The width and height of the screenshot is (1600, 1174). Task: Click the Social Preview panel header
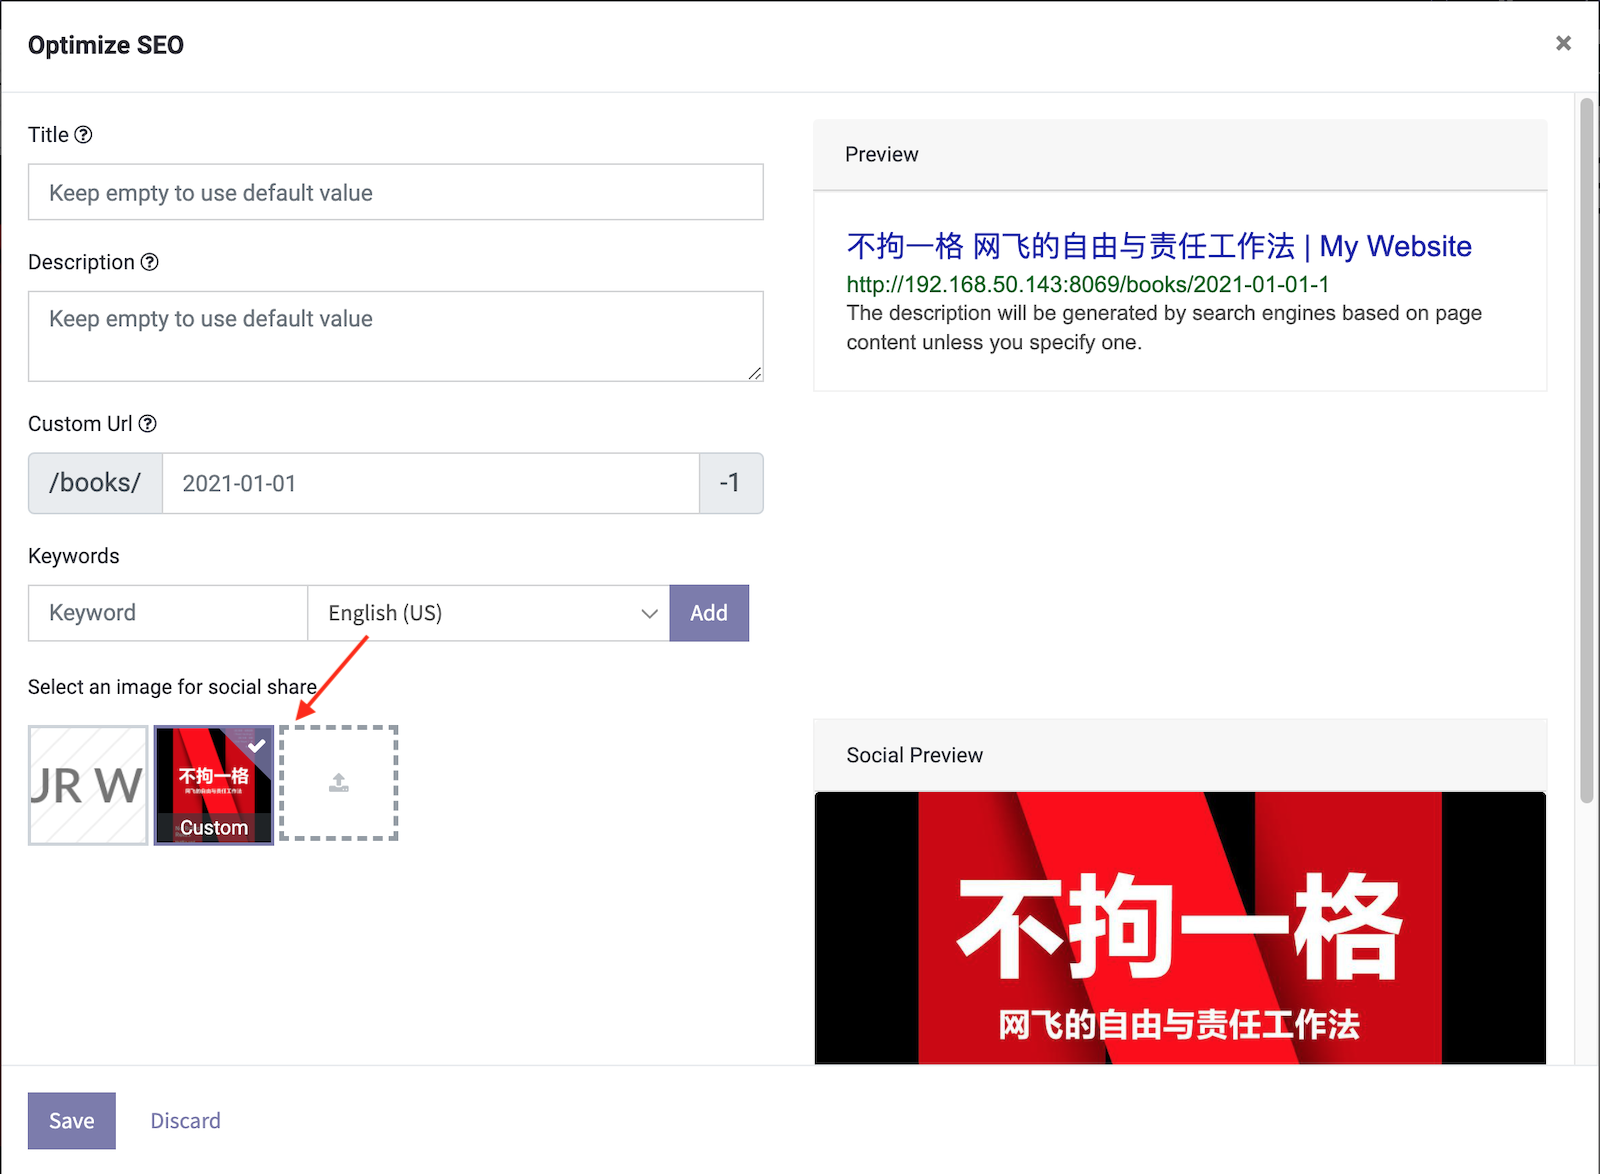tap(1180, 755)
